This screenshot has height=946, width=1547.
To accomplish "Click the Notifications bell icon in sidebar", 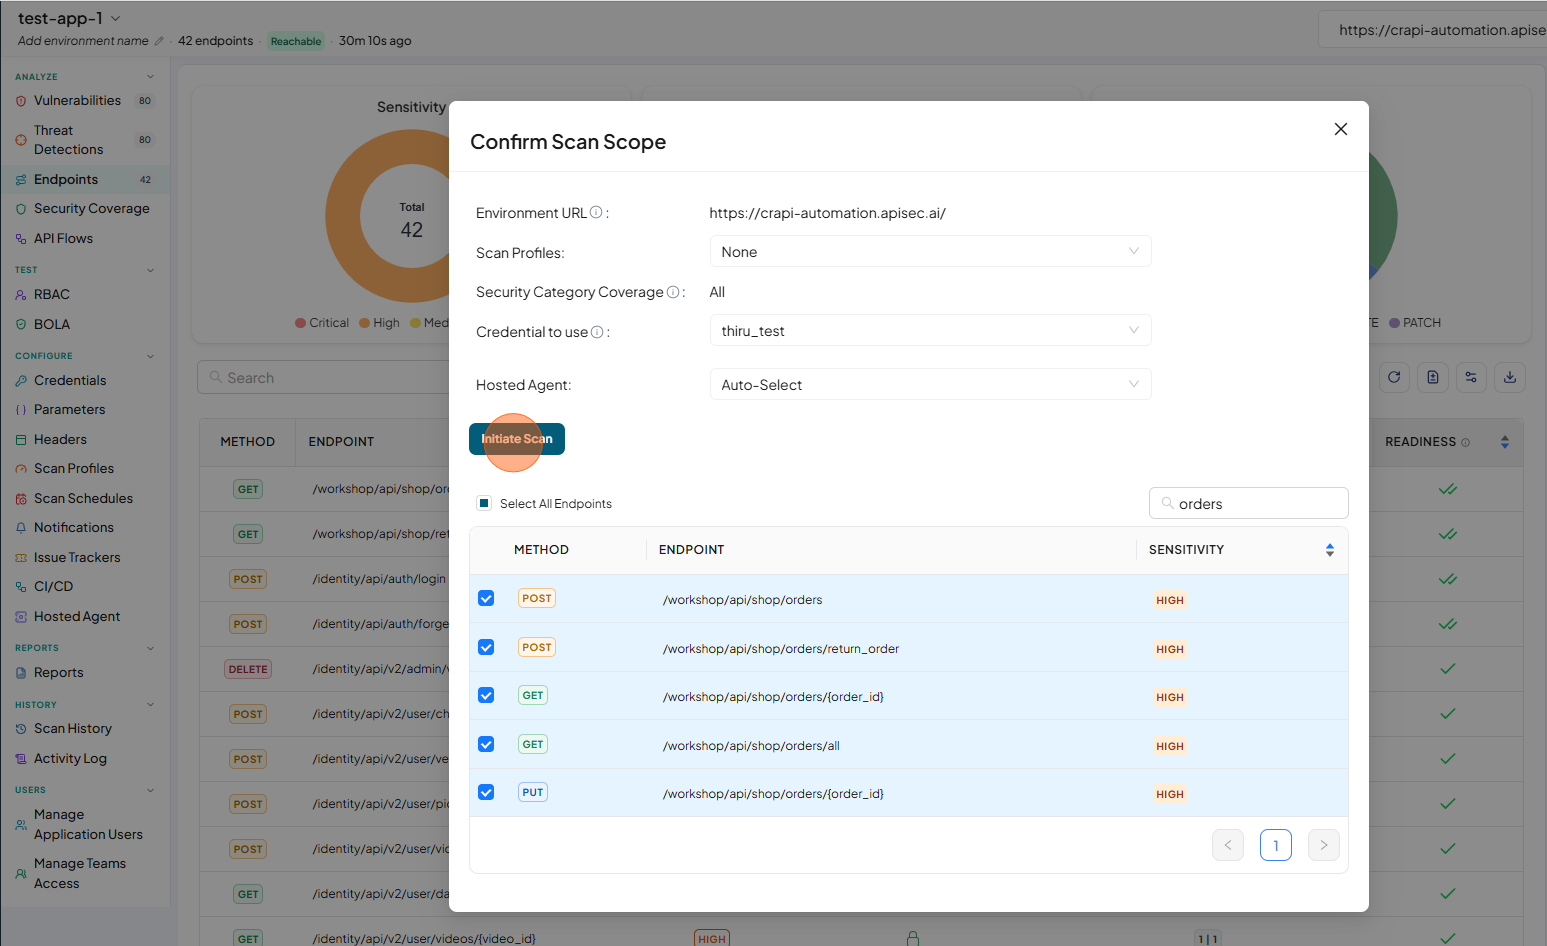I will click(x=21, y=528).
